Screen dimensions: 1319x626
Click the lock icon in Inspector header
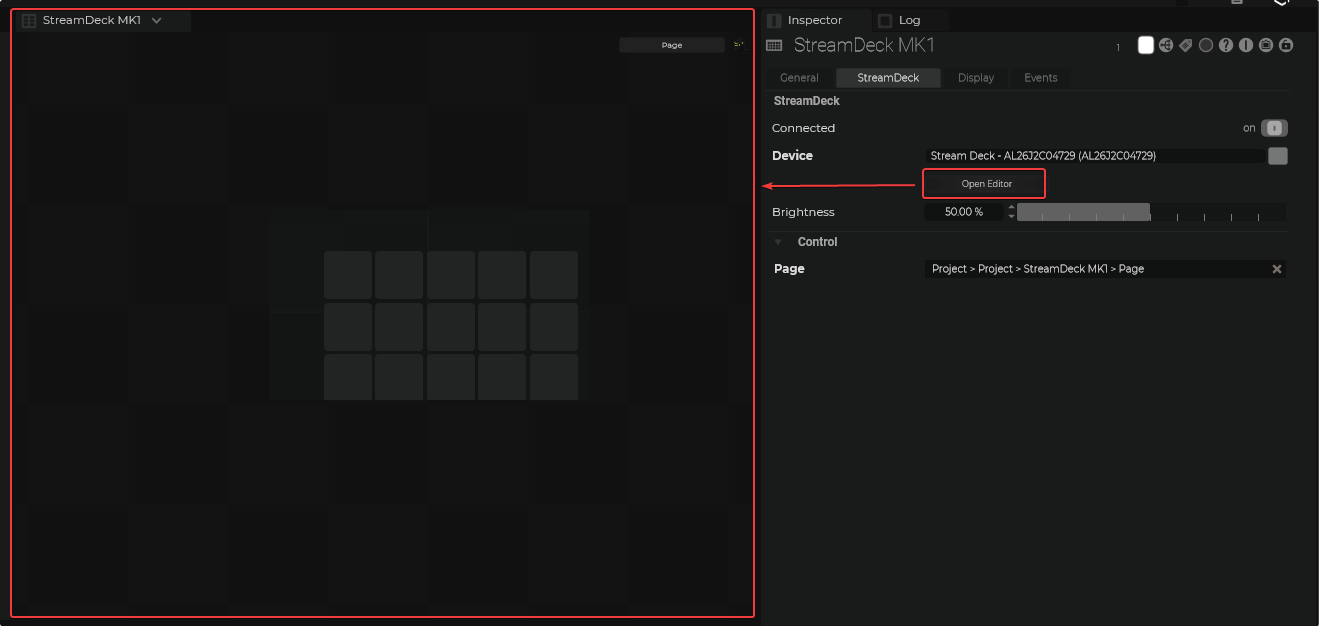[x=1286, y=45]
